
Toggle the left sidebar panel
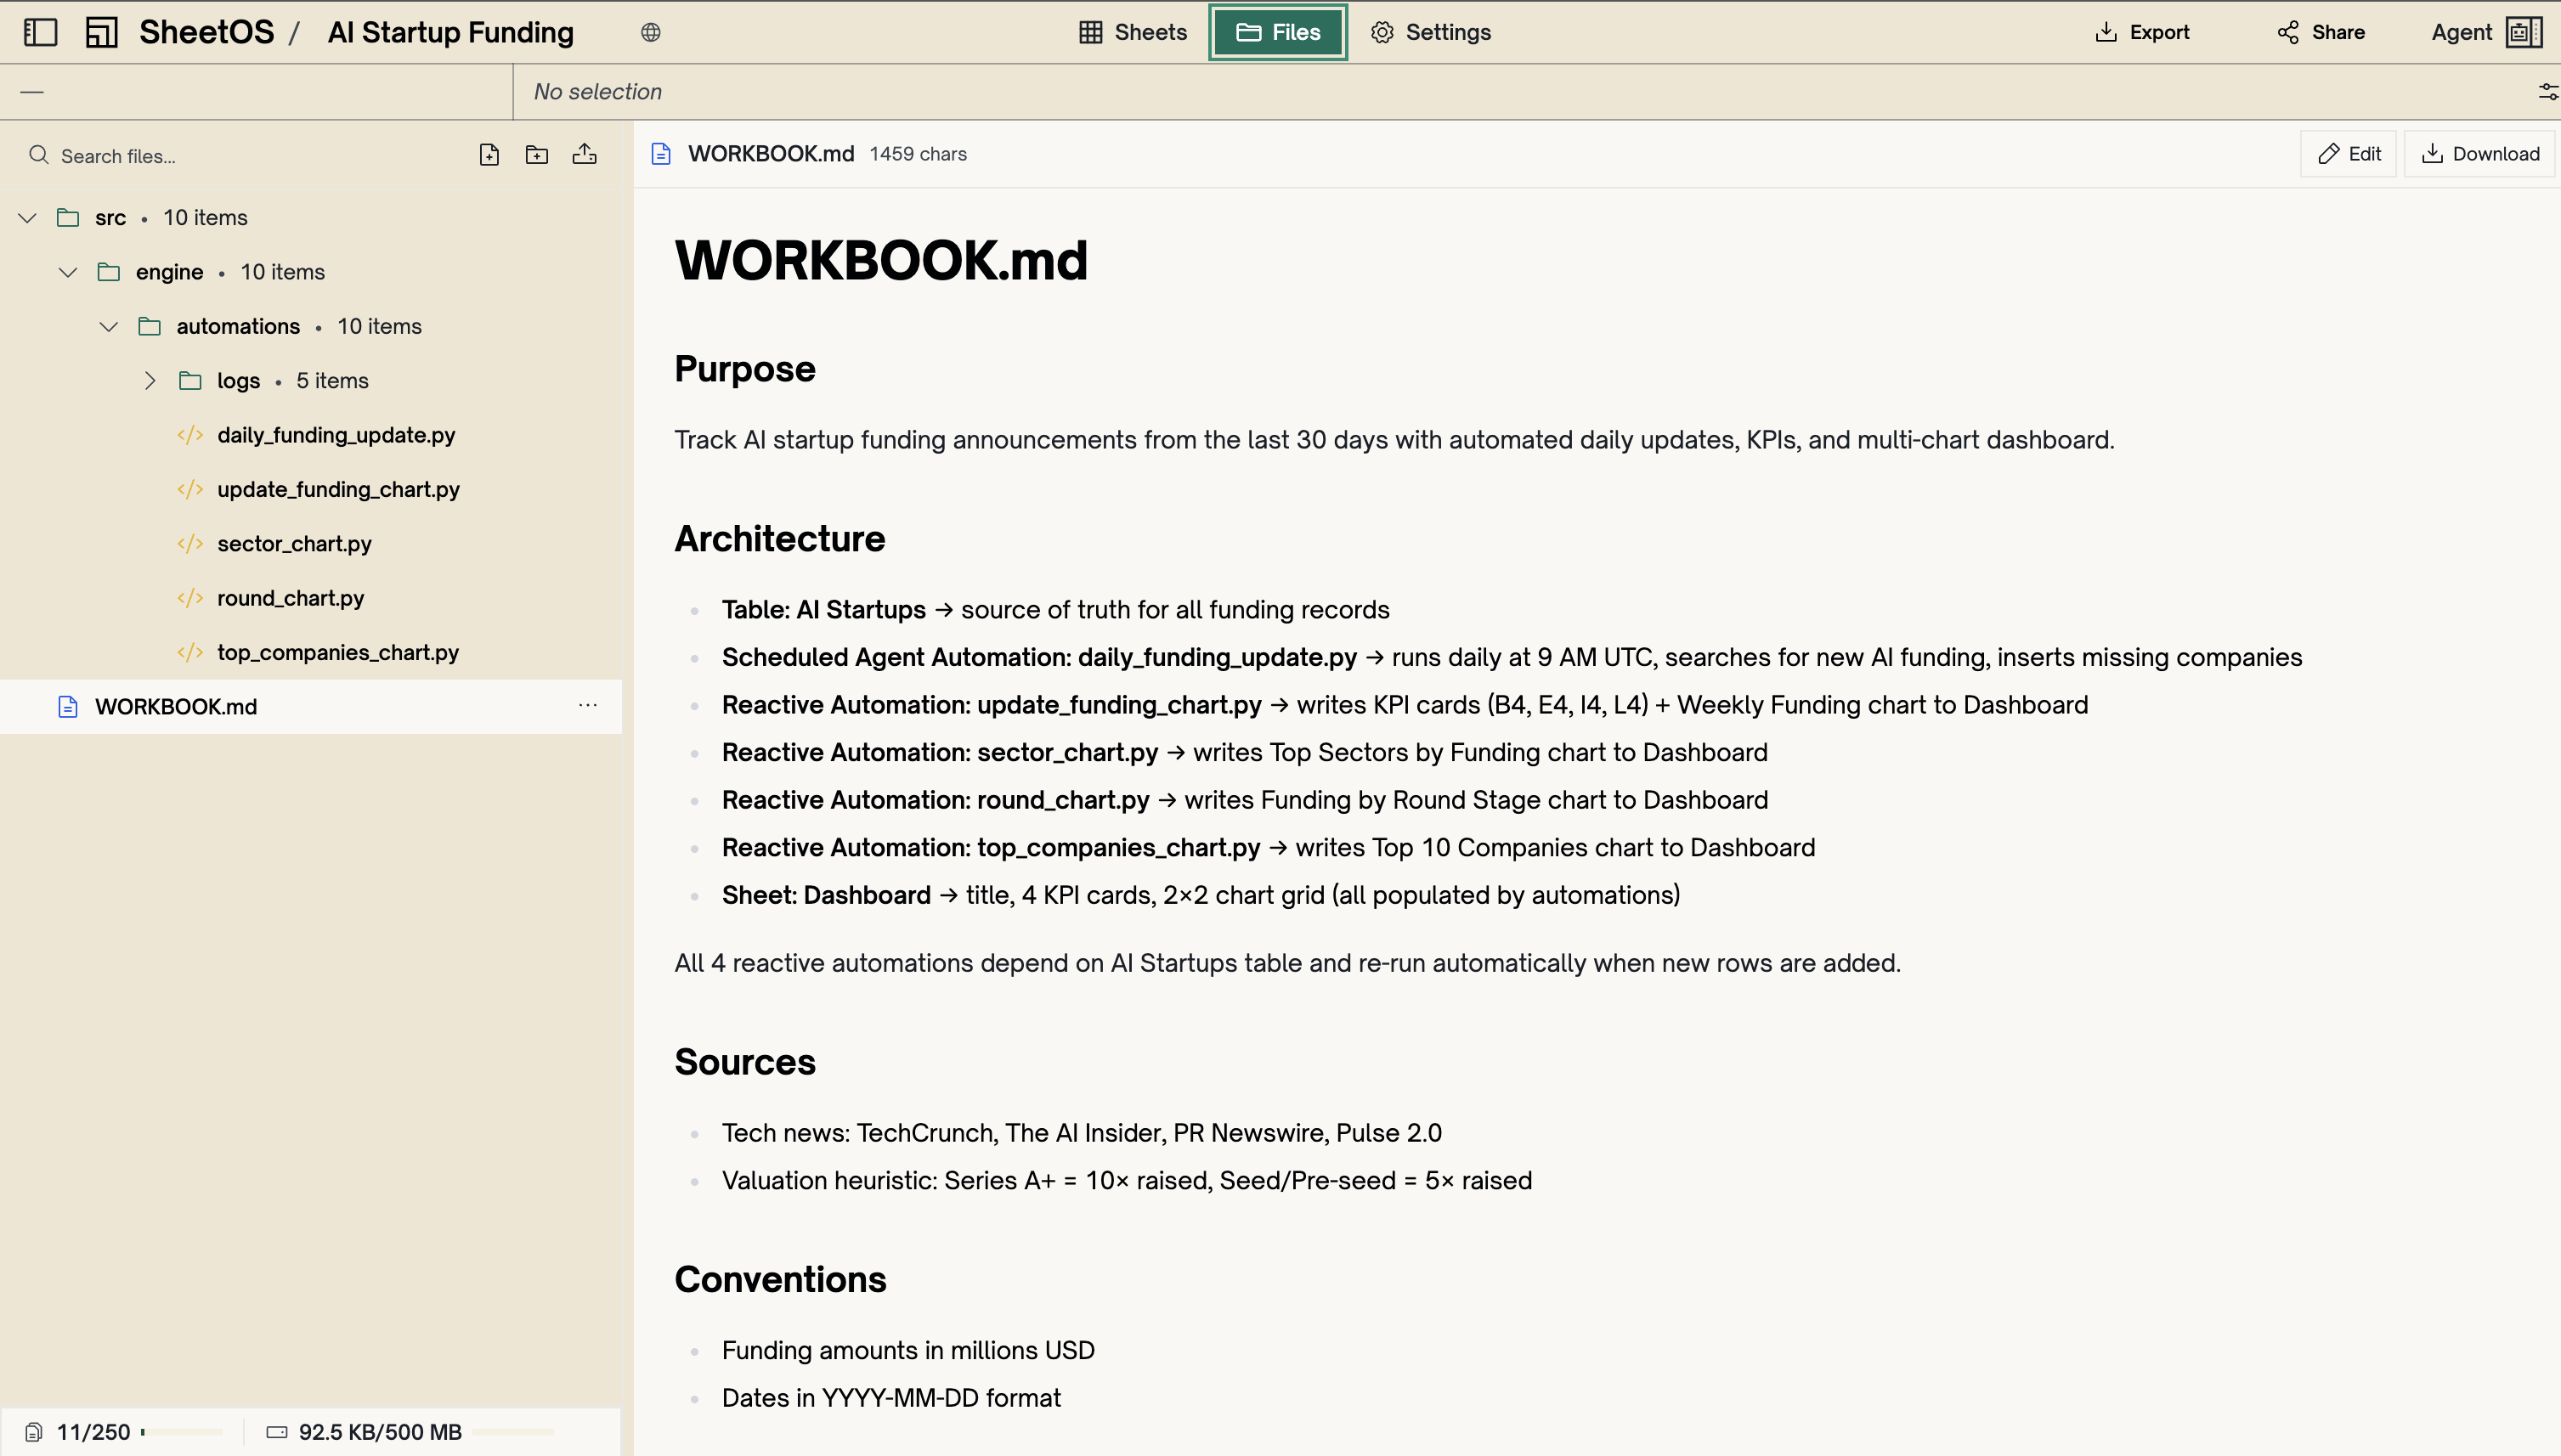(x=39, y=31)
